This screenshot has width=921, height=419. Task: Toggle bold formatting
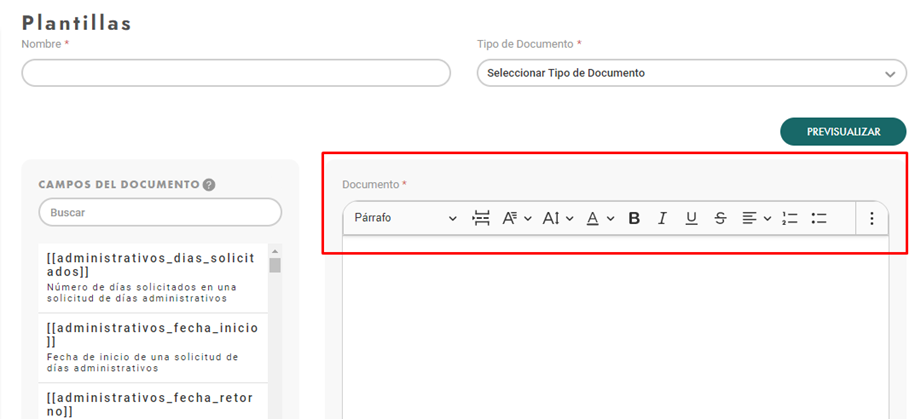(634, 218)
